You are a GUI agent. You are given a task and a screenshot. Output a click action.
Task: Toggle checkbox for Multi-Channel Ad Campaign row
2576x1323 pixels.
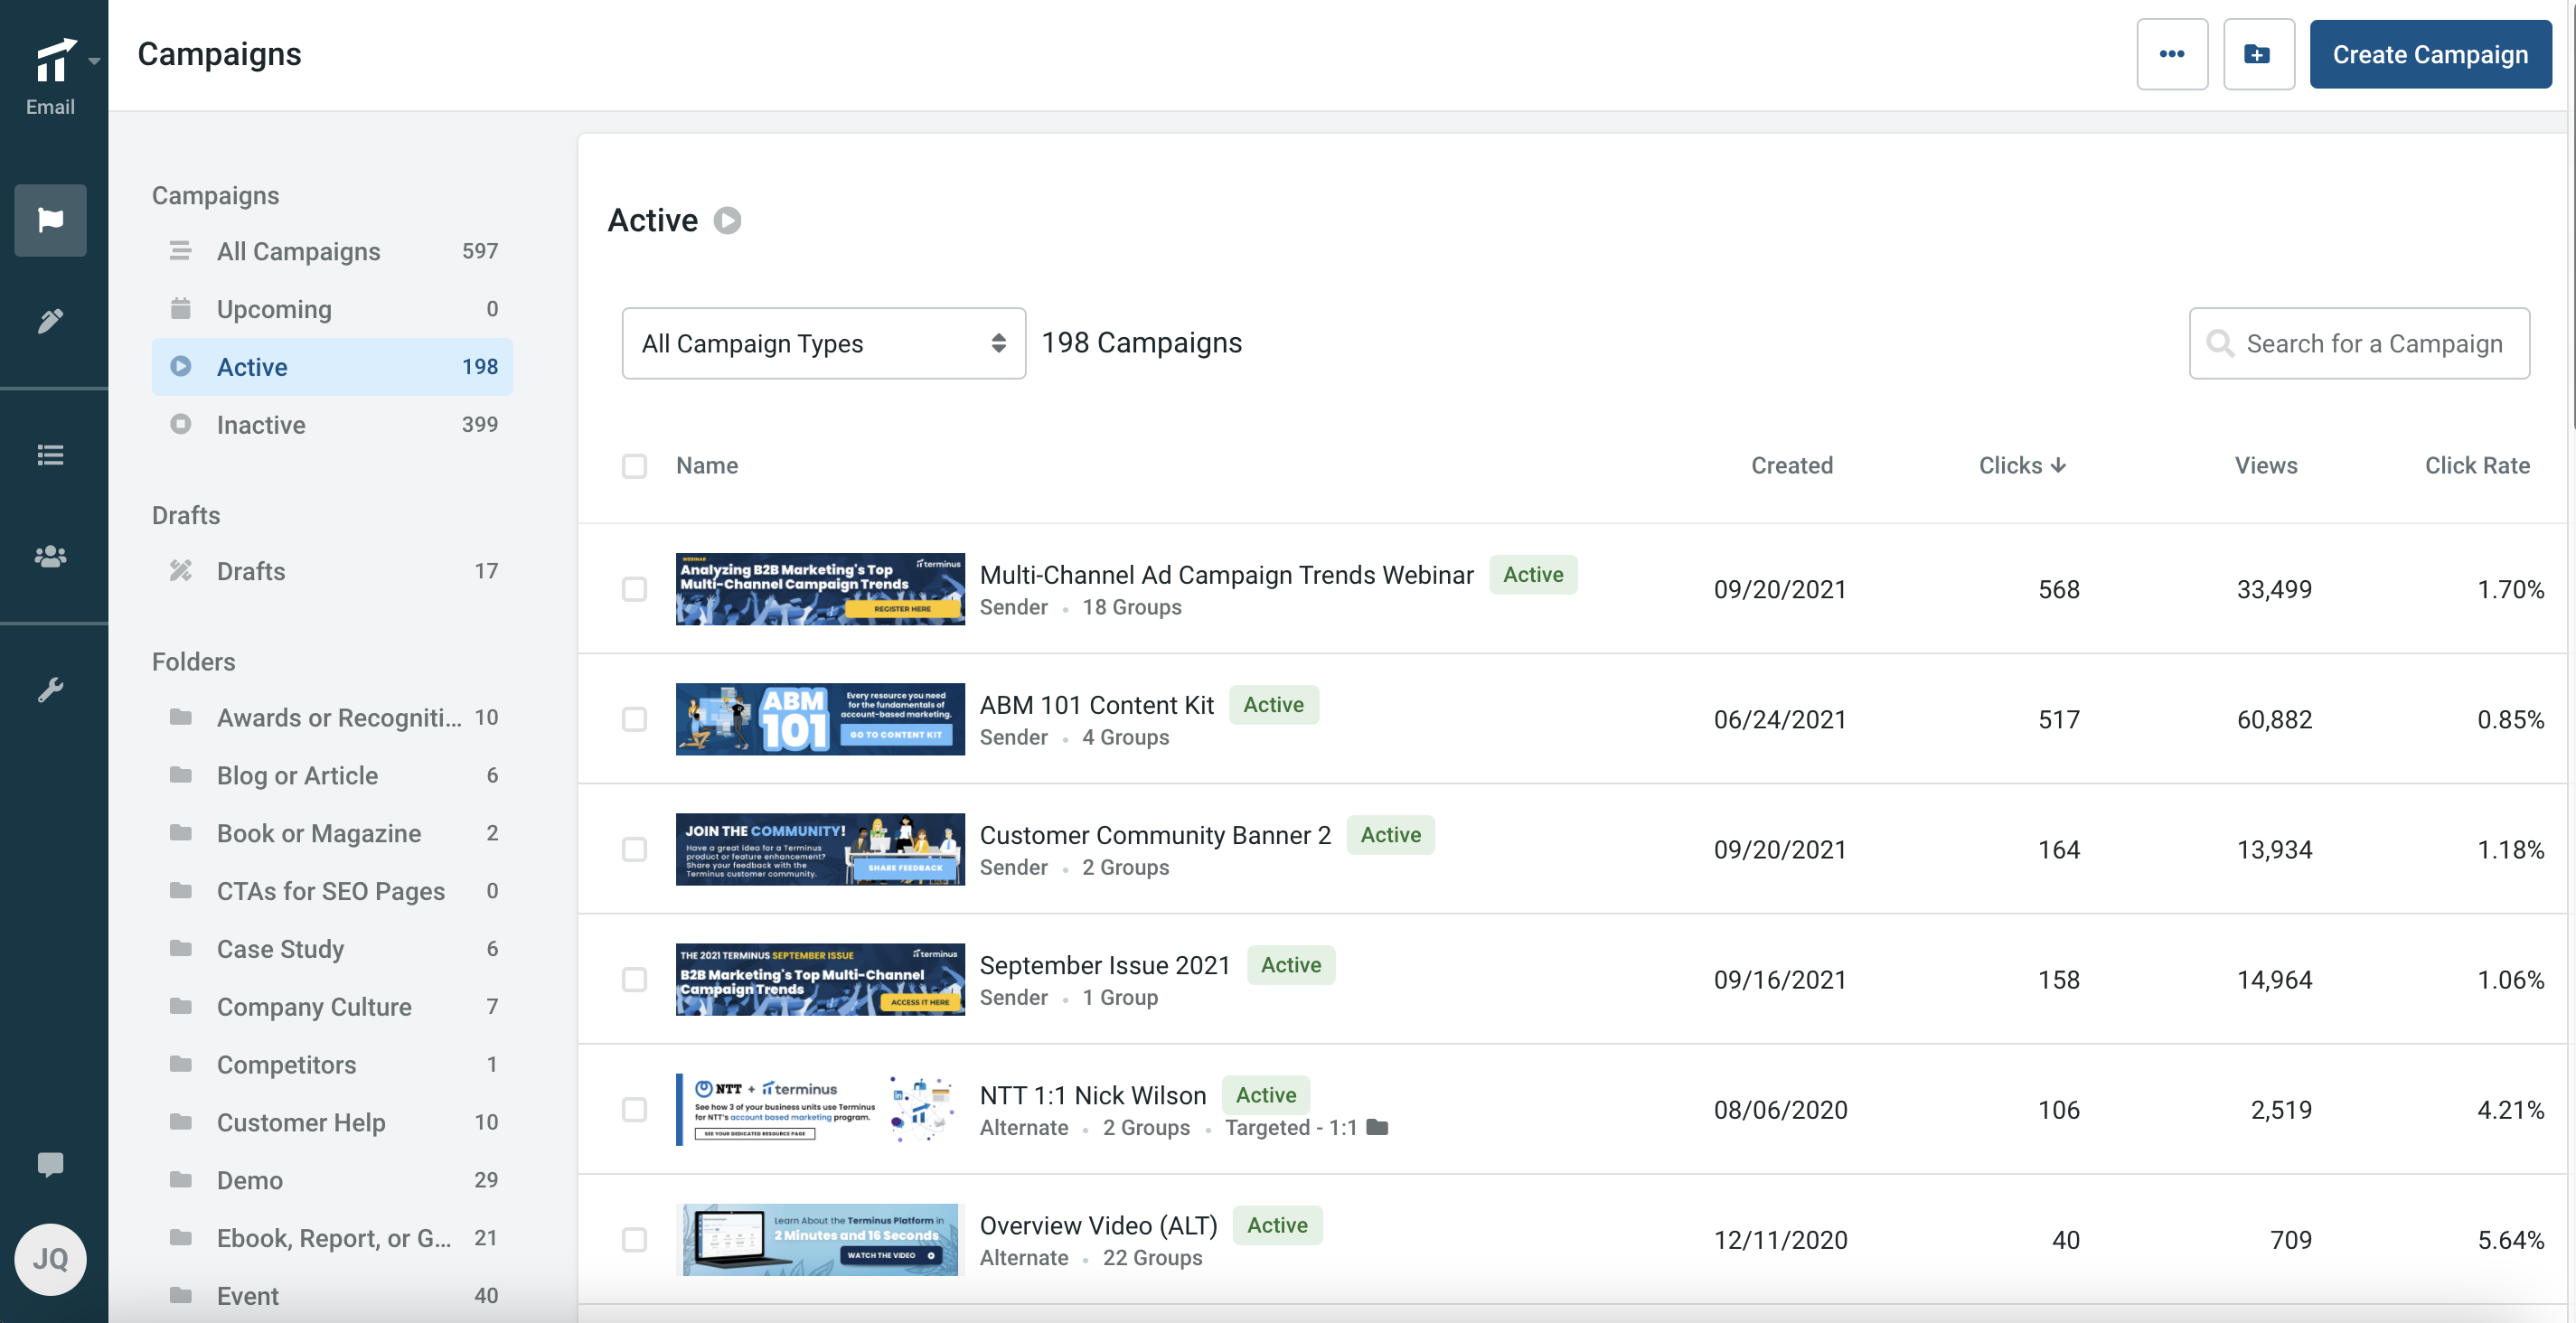[x=635, y=587]
